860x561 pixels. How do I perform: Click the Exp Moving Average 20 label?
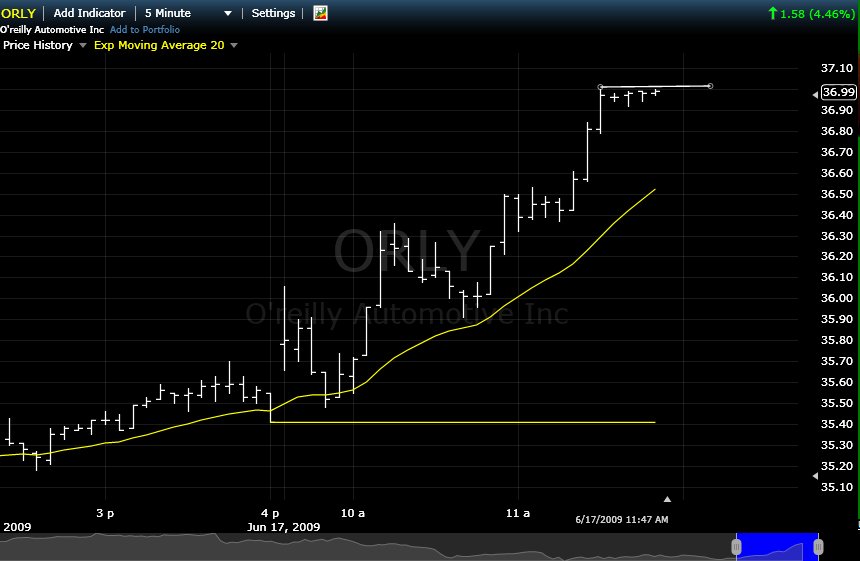(159, 45)
